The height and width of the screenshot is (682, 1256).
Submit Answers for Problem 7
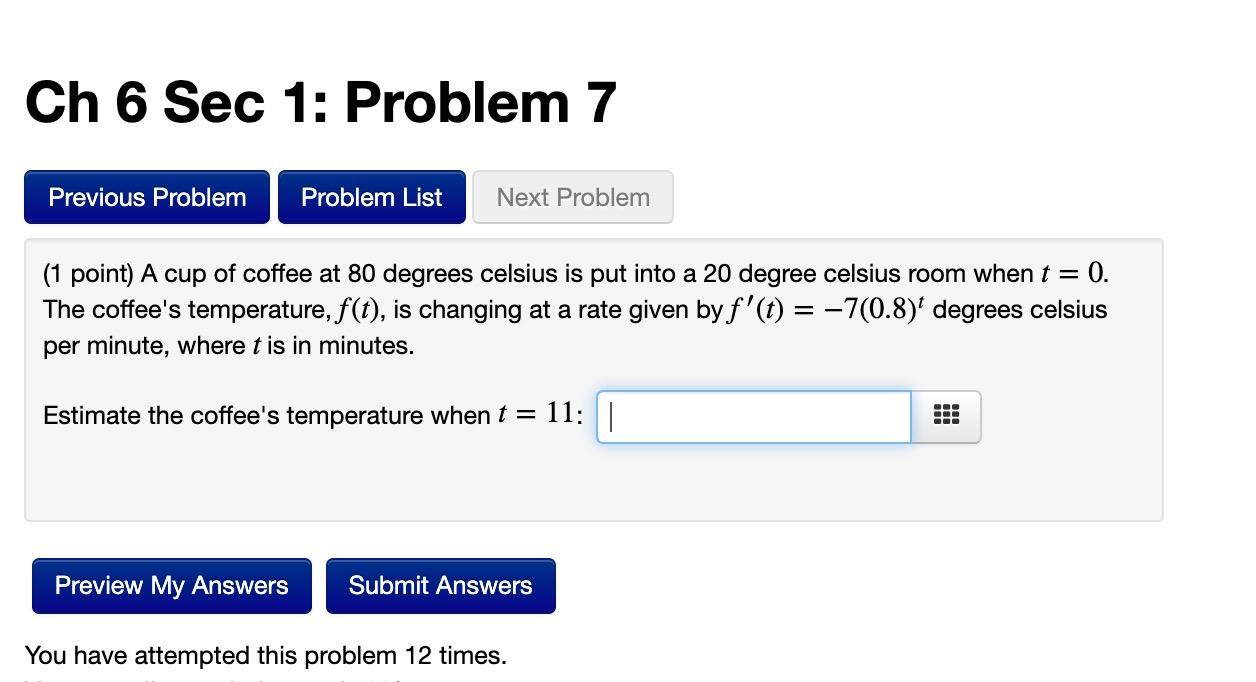pyautogui.click(x=440, y=585)
